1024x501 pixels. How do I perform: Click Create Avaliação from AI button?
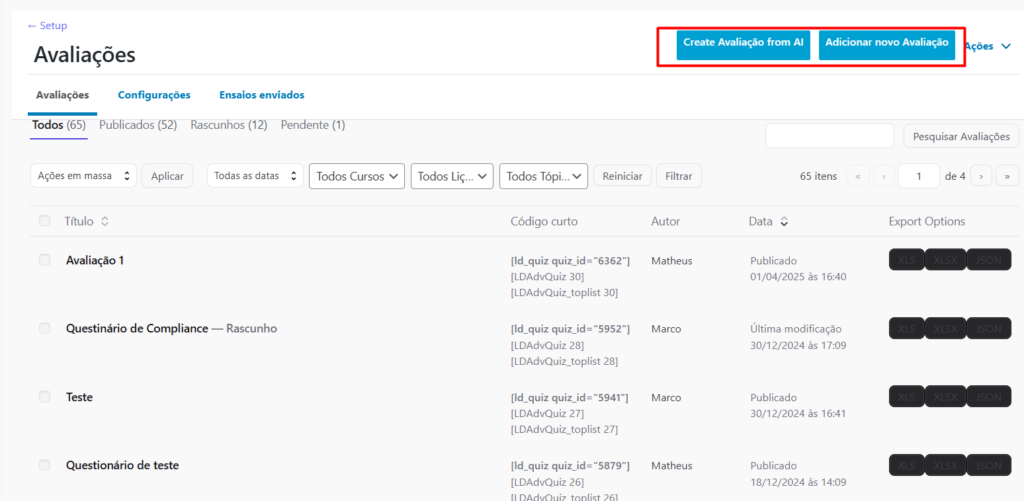[x=743, y=44]
